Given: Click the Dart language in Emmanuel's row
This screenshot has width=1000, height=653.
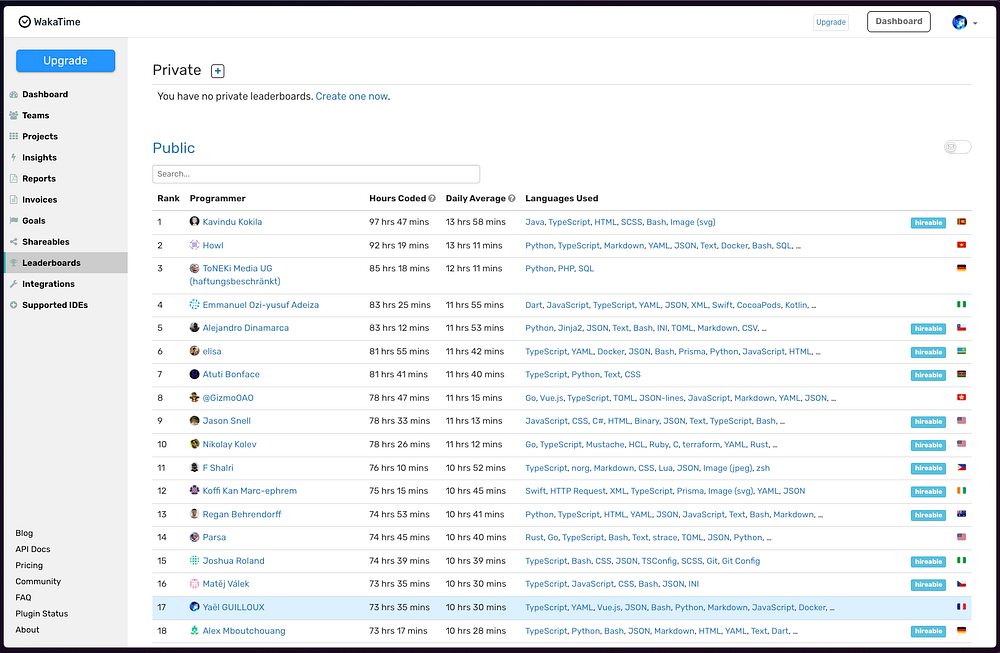Looking at the screenshot, I should click(534, 305).
